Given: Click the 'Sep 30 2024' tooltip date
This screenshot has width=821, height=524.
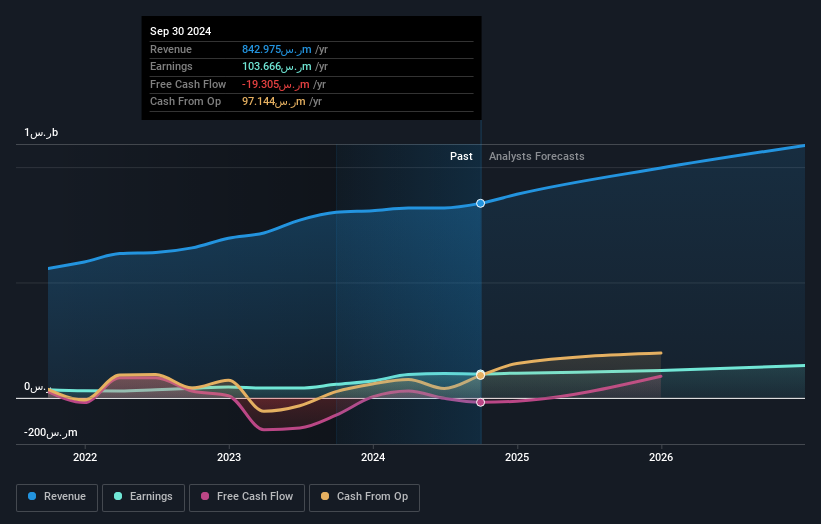Looking at the screenshot, I should click(x=181, y=31).
